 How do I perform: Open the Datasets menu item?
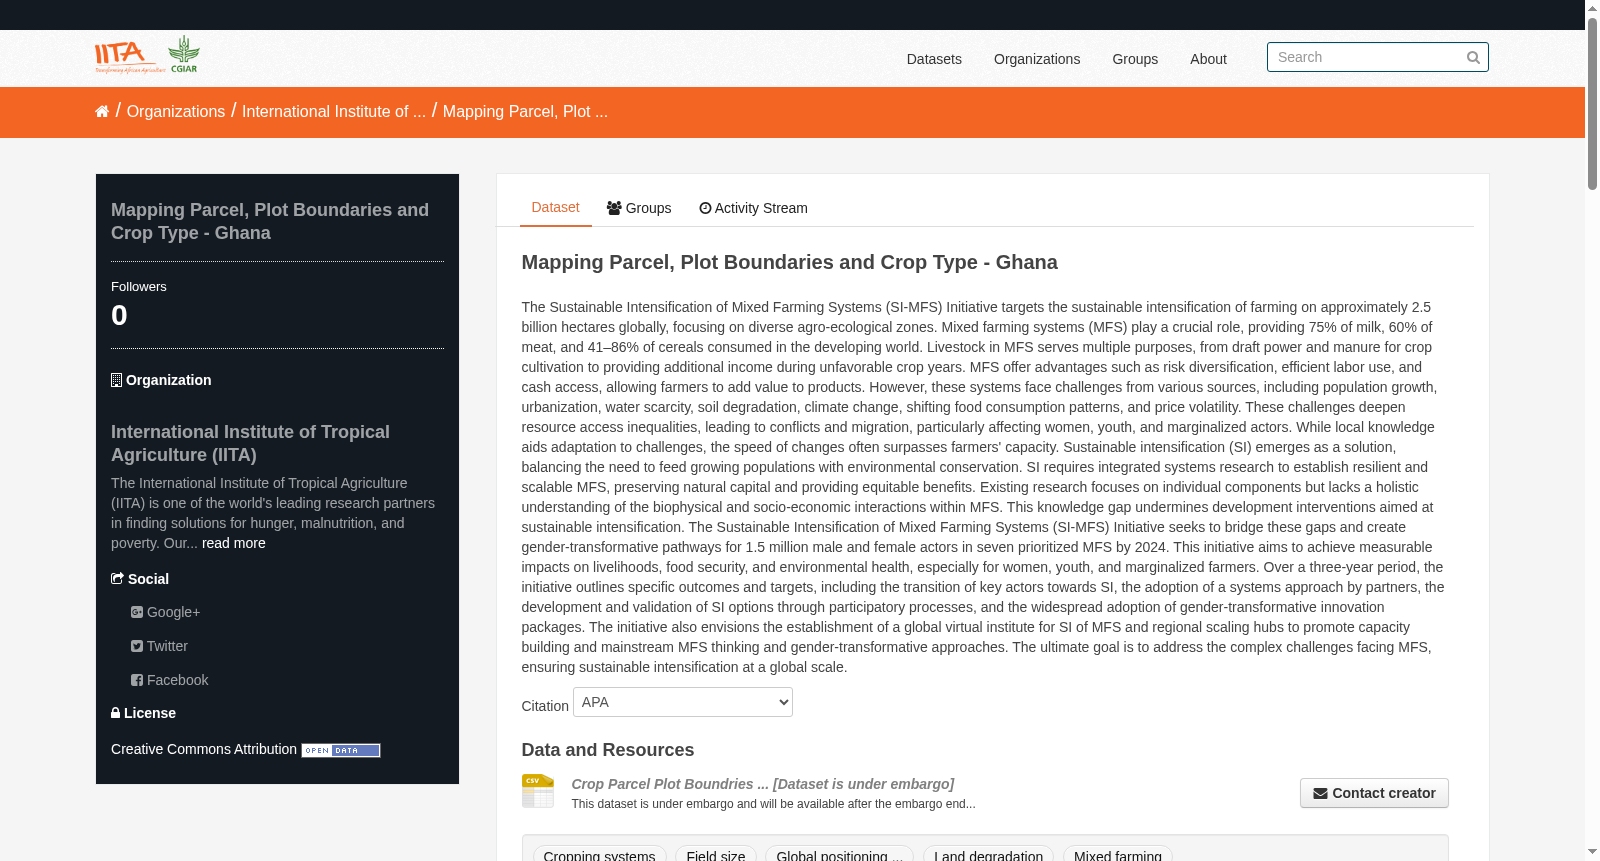pos(934,59)
